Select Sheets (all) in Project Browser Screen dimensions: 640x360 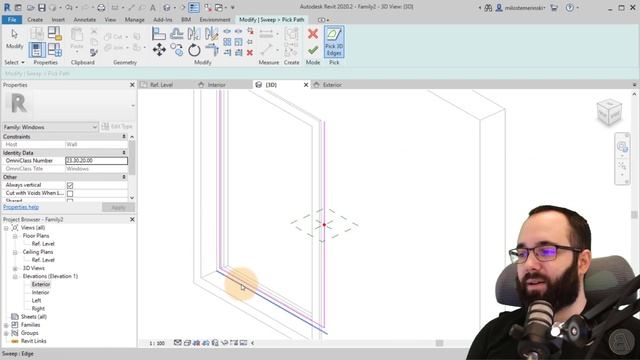tap(33, 317)
